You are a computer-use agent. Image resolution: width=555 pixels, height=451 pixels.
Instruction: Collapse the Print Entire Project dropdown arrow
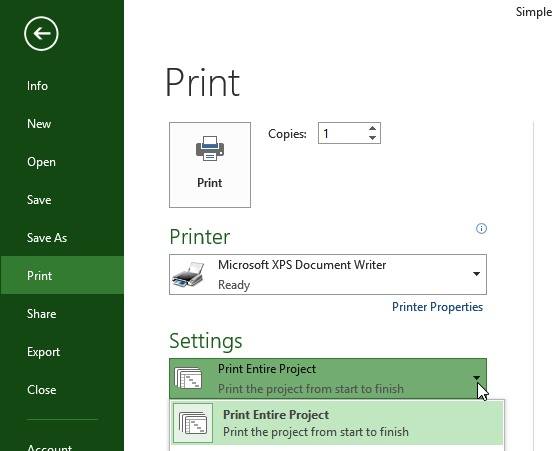point(476,378)
